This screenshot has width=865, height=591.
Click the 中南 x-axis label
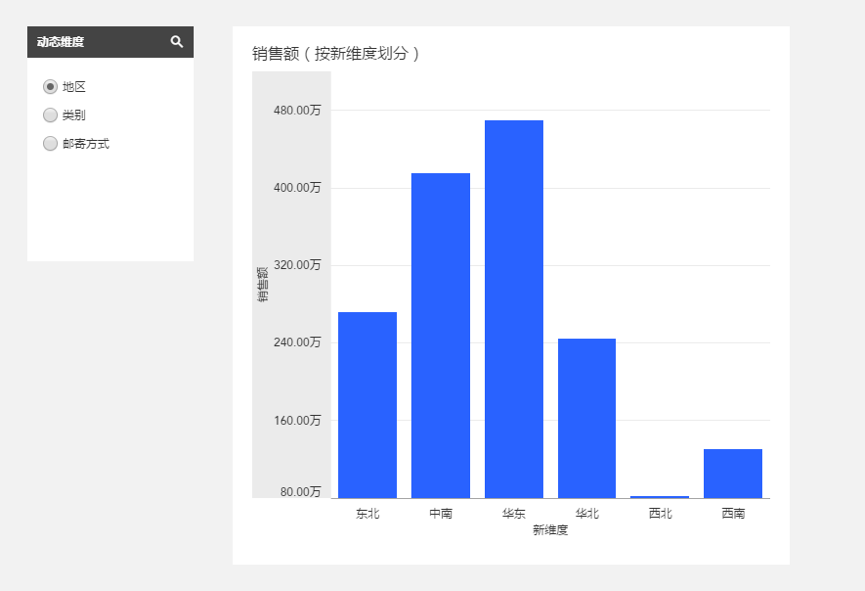tap(440, 514)
